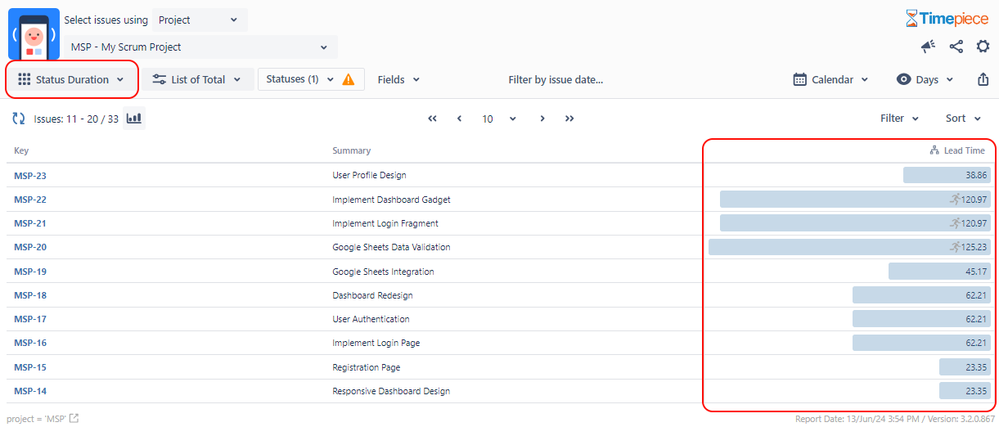
Task: Open the settings gear icon
Action: [x=983, y=47]
